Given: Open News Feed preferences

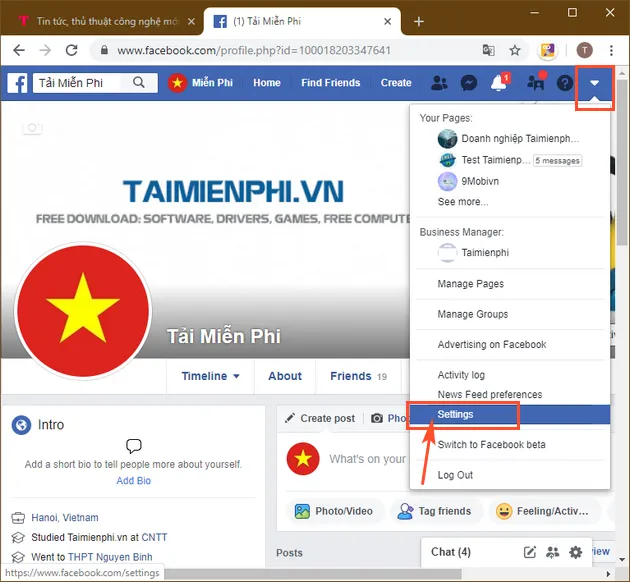Looking at the screenshot, I should 490,394.
